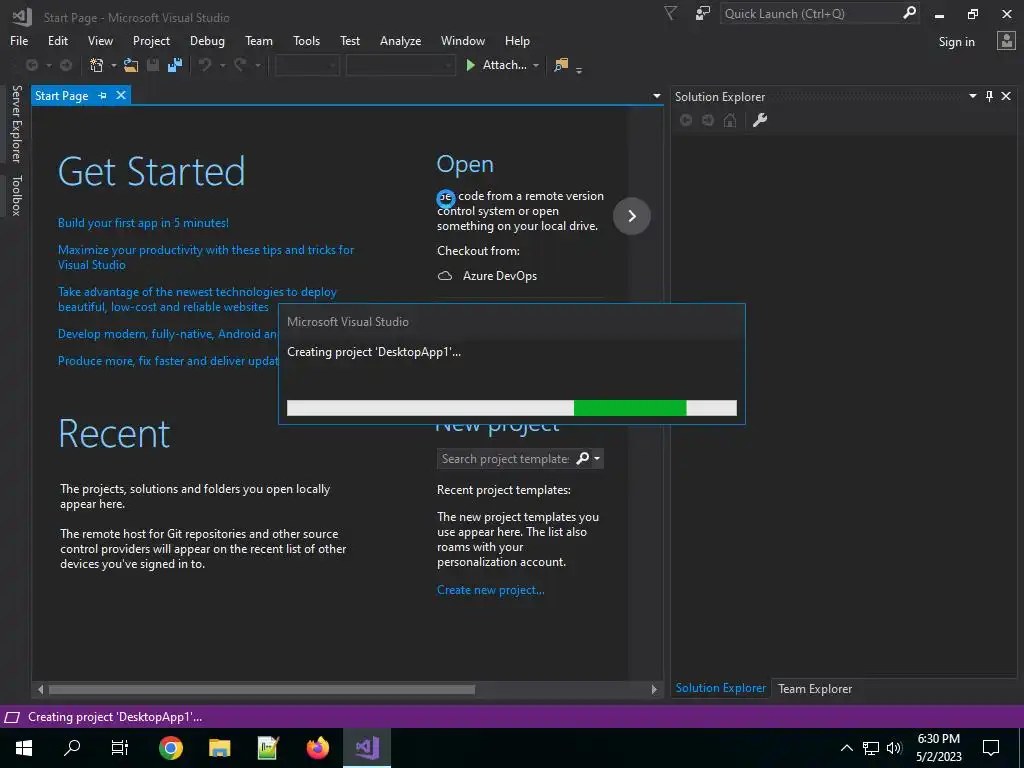1024x768 pixels.
Task: Click the Redo toolbar icon
Action: [x=240, y=65]
